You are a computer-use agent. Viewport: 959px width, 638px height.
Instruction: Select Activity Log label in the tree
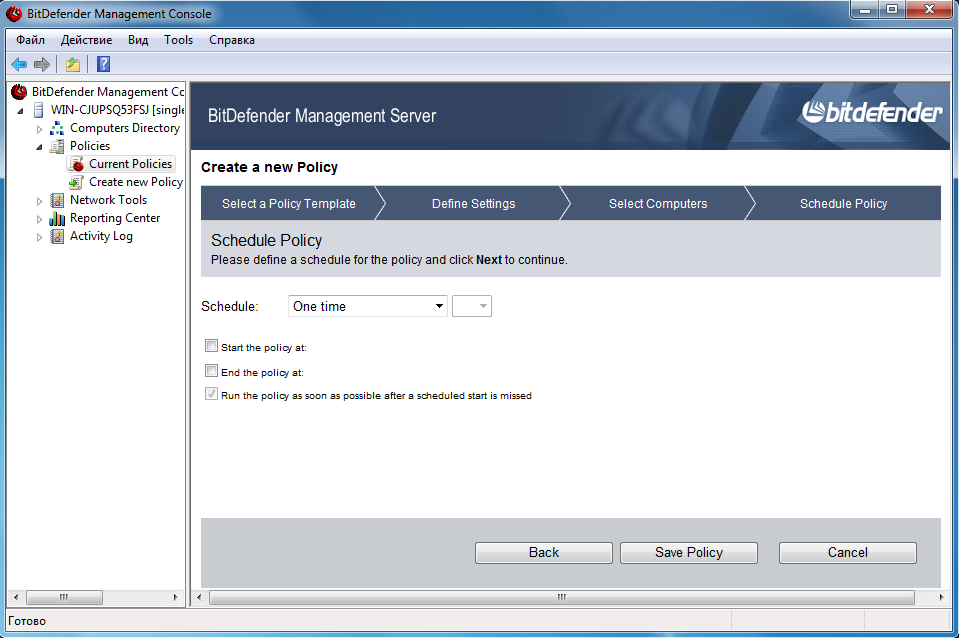[x=101, y=236]
